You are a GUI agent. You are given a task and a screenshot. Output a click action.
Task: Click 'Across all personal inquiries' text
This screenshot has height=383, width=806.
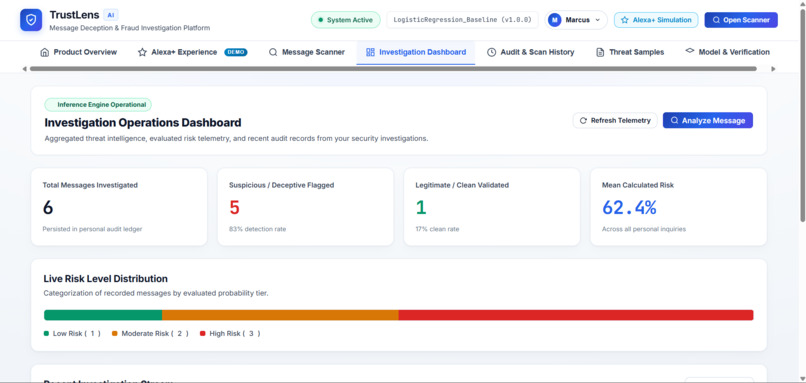(x=644, y=229)
